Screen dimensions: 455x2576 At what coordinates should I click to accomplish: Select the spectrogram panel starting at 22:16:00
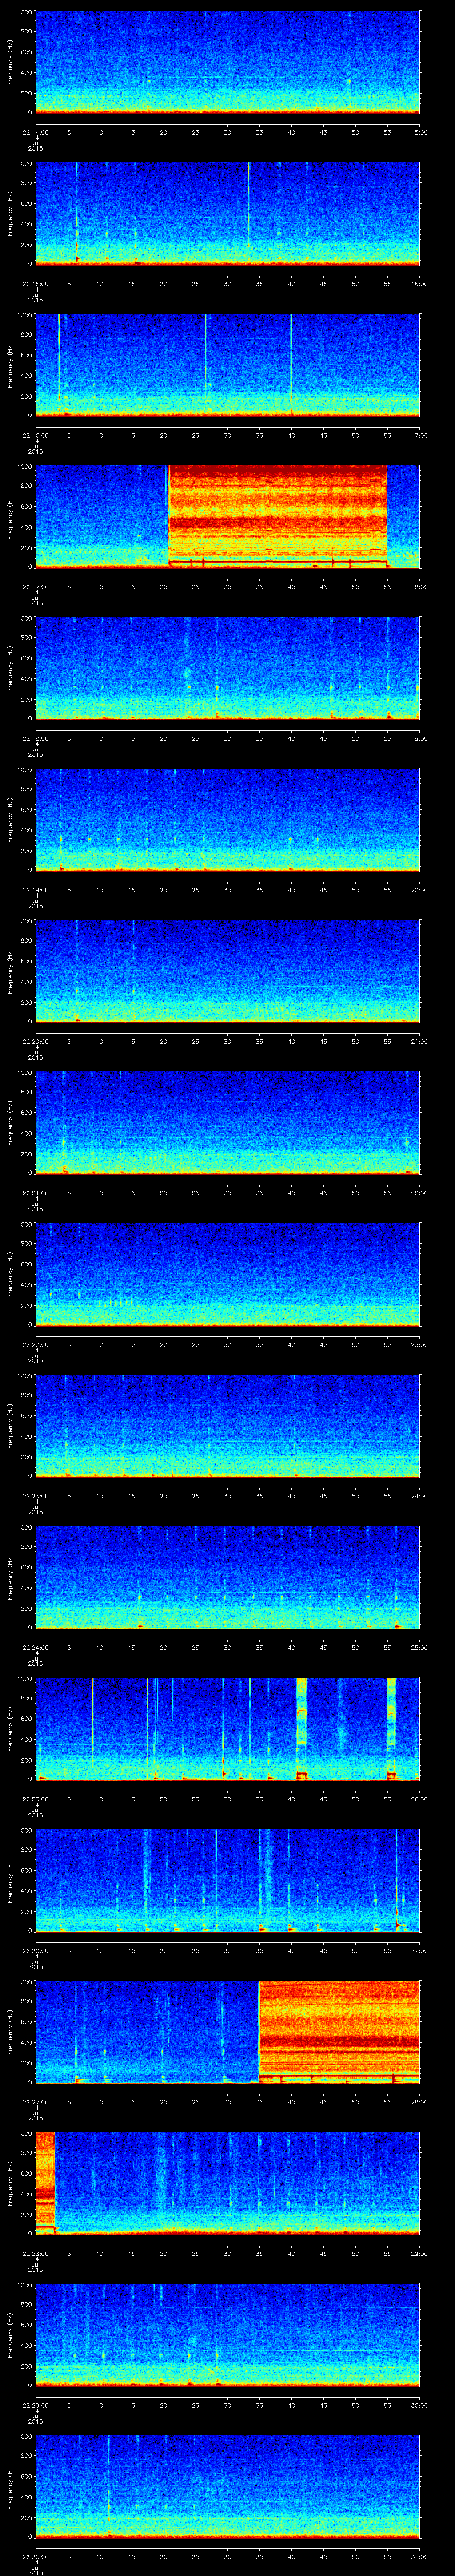pyautogui.click(x=227, y=365)
